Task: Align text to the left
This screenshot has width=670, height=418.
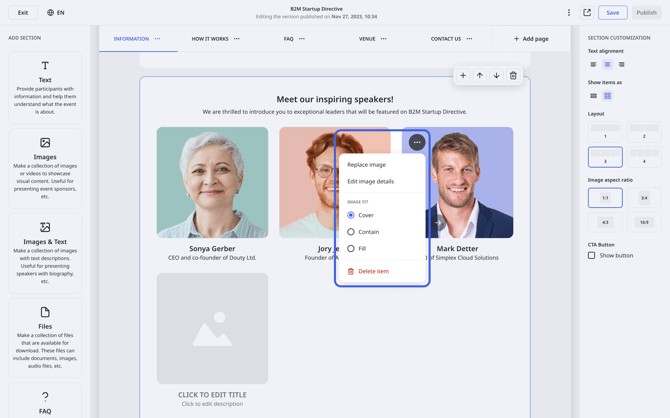Action: click(x=594, y=65)
